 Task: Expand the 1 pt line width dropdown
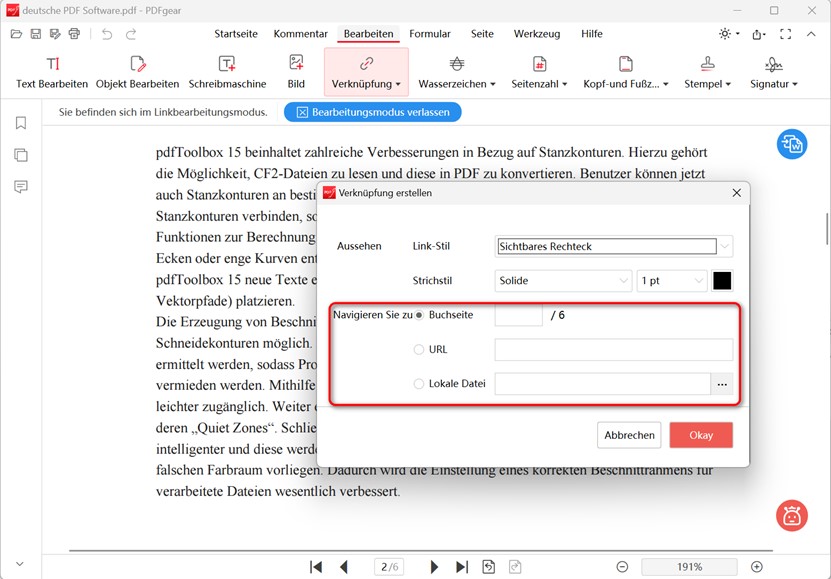pyautogui.click(x=672, y=281)
